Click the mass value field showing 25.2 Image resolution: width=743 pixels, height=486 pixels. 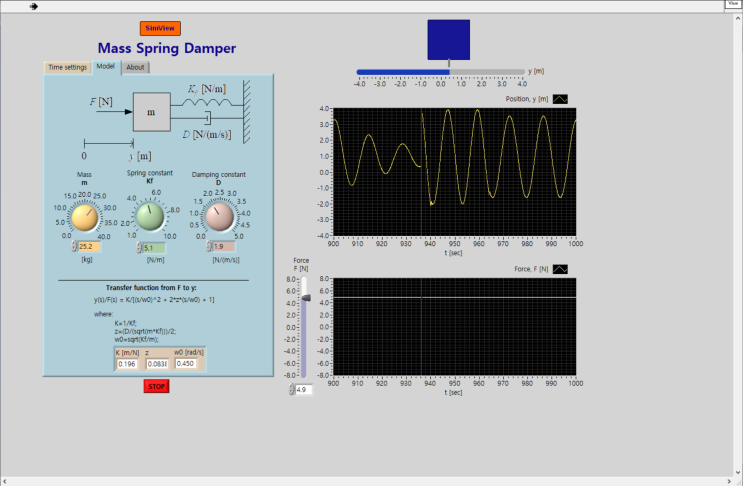pos(89,246)
